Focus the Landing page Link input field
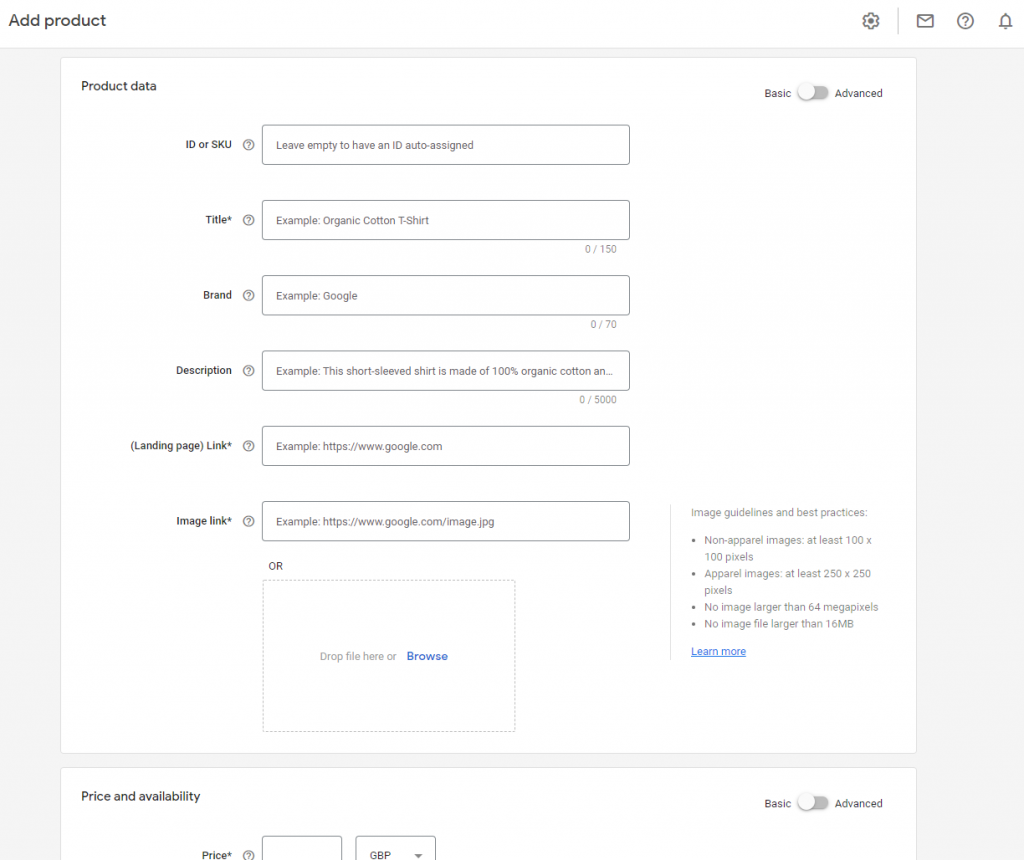Viewport: 1024px width, 860px height. click(x=445, y=446)
